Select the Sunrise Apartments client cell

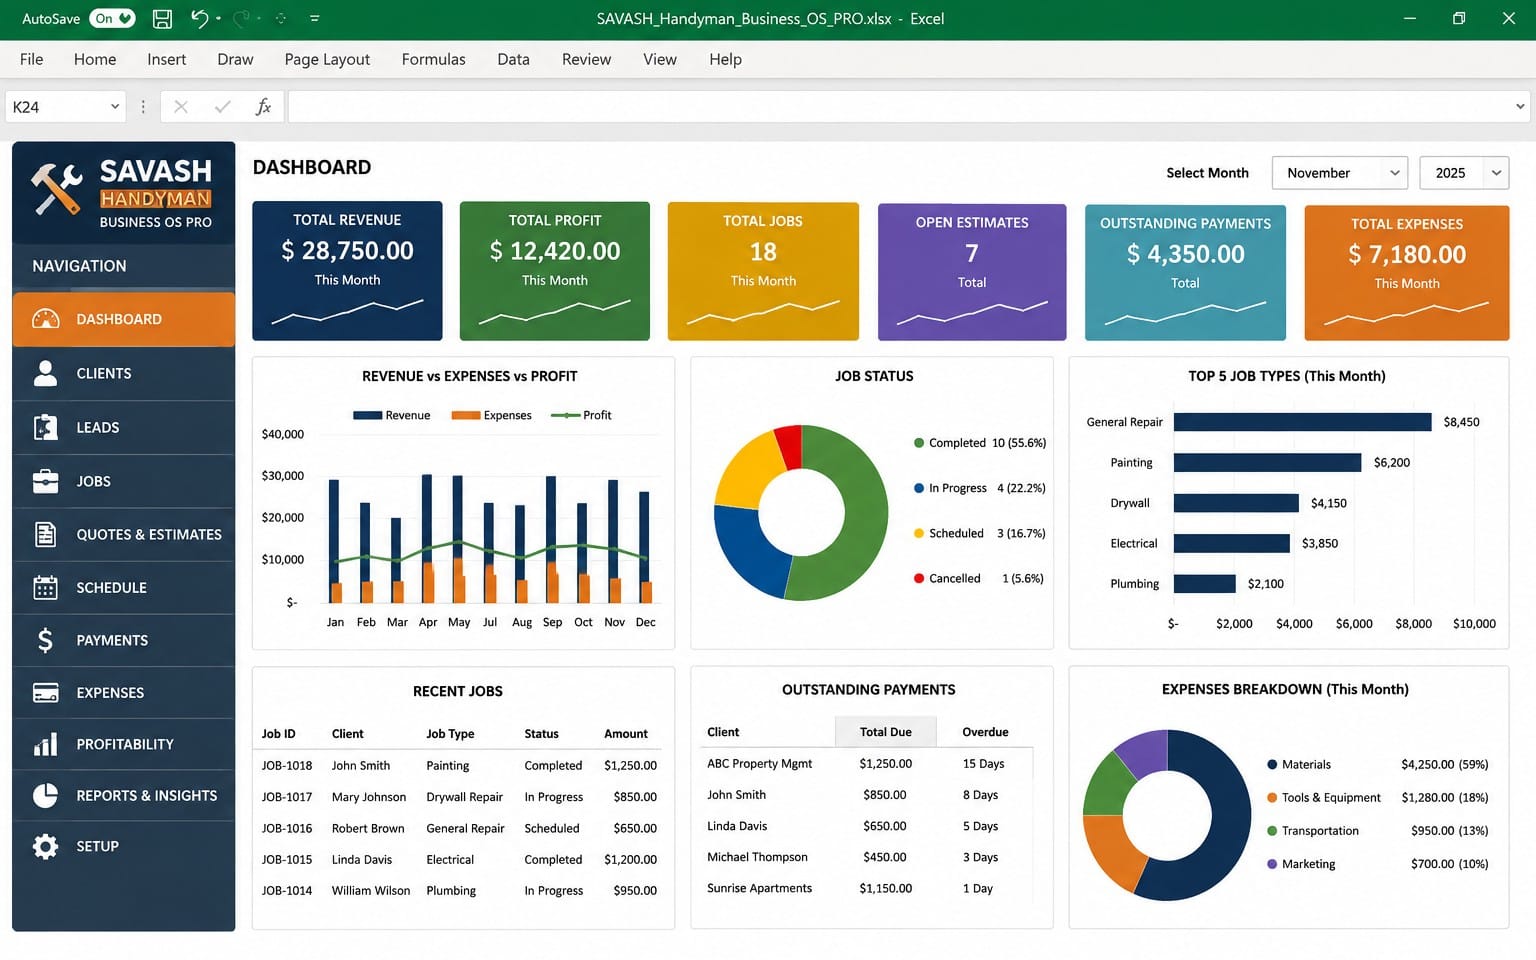click(x=759, y=888)
